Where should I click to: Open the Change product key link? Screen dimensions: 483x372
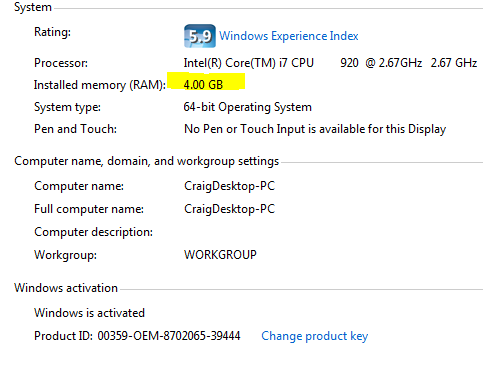(x=315, y=336)
